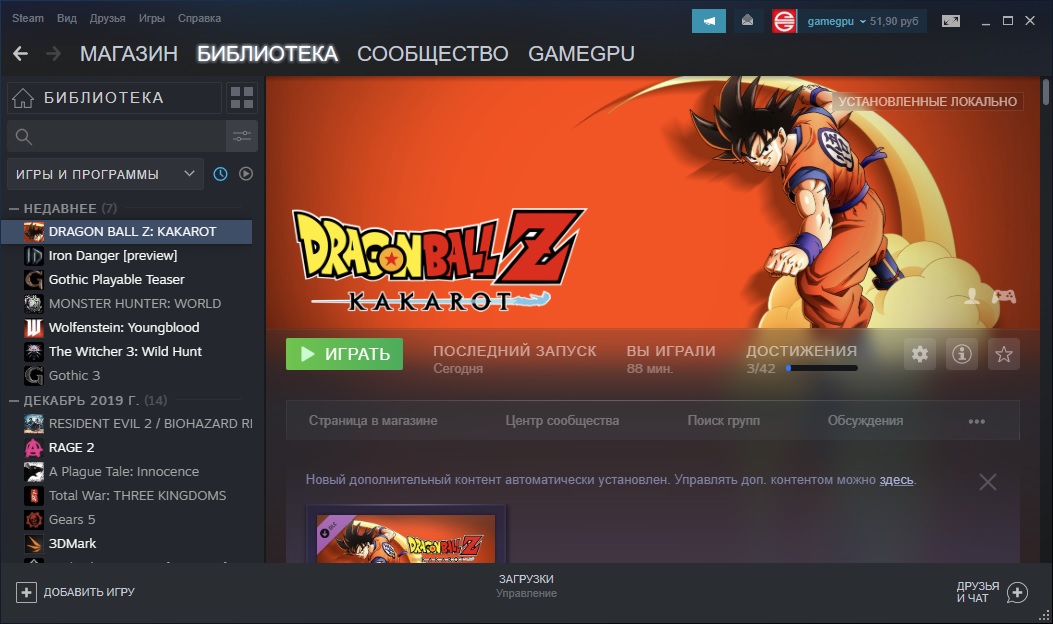Go to GAMEGPU profile tab
1053x624 pixels.
coord(582,54)
